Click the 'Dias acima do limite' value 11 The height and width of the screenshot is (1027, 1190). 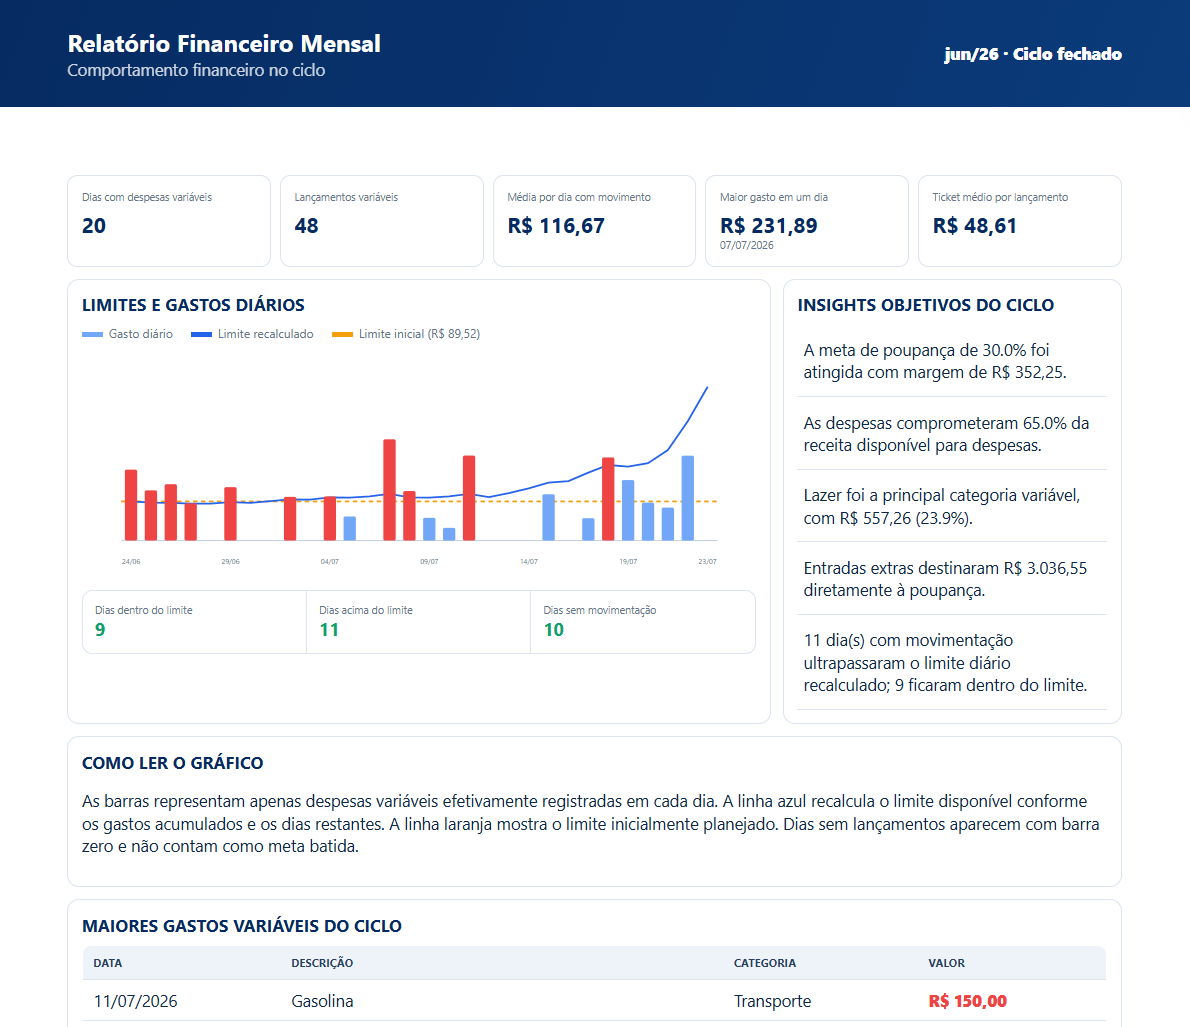329,630
